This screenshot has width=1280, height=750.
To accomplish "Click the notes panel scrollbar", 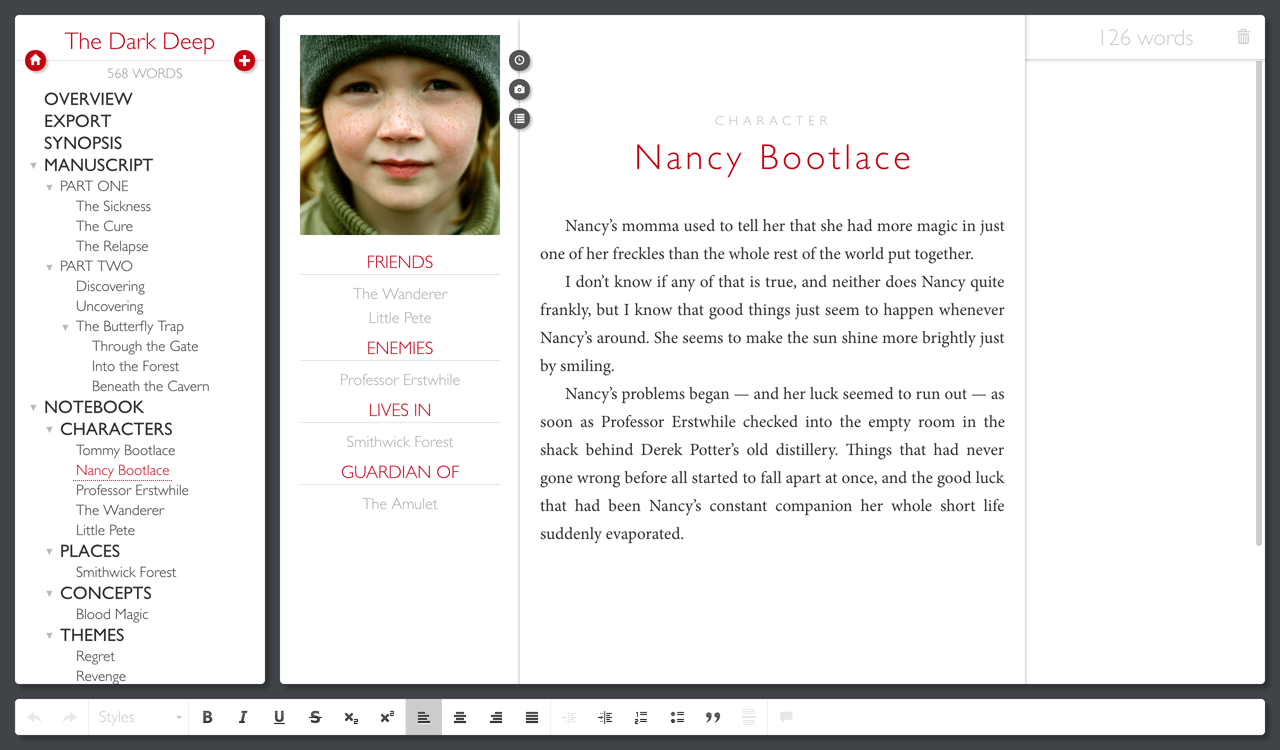I will pyautogui.click(x=1259, y=300).
